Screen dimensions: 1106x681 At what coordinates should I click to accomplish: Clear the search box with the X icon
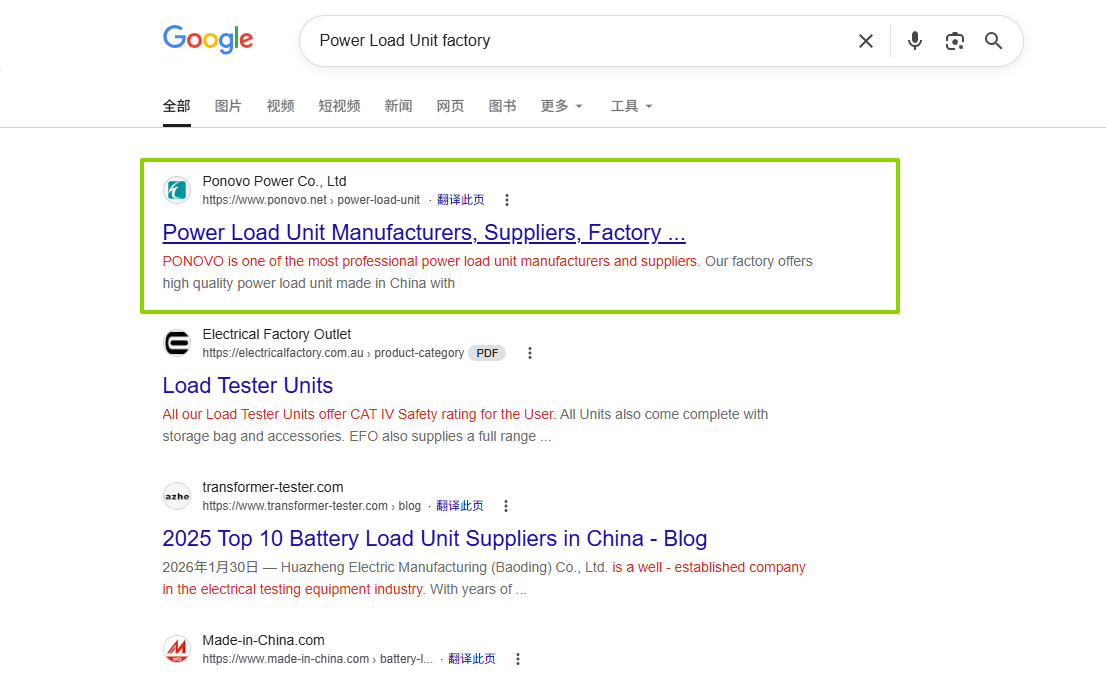click(x=865, y=41)
